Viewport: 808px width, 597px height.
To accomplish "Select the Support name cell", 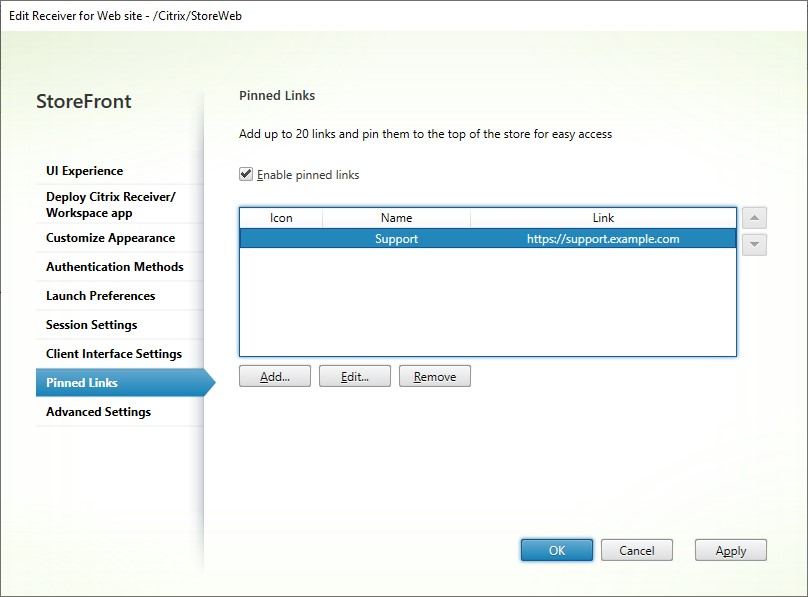I will pyautogui.click(x=396, y=238).
